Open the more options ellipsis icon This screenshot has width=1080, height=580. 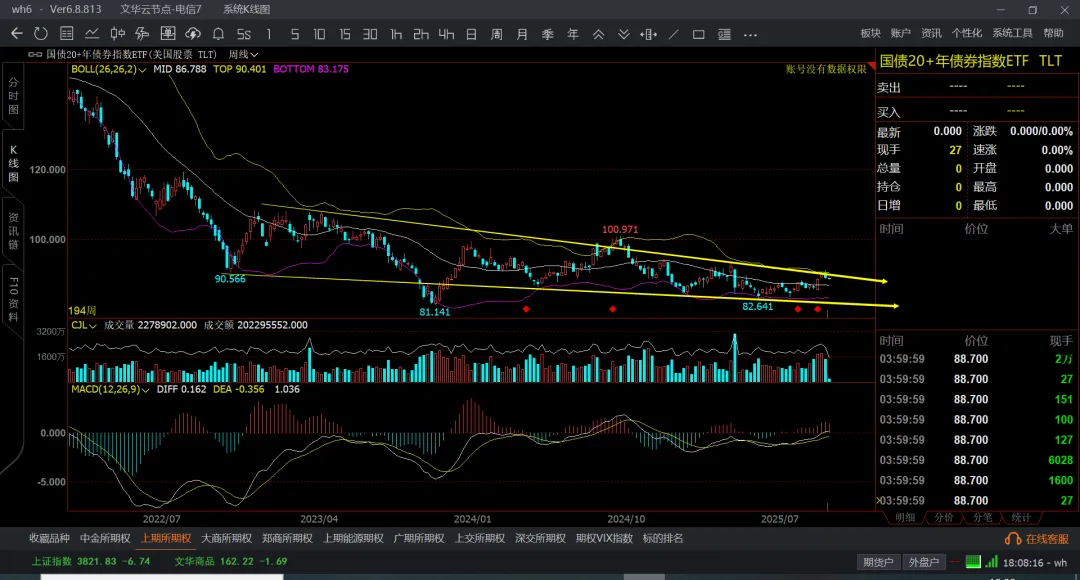tap(750, 34)
